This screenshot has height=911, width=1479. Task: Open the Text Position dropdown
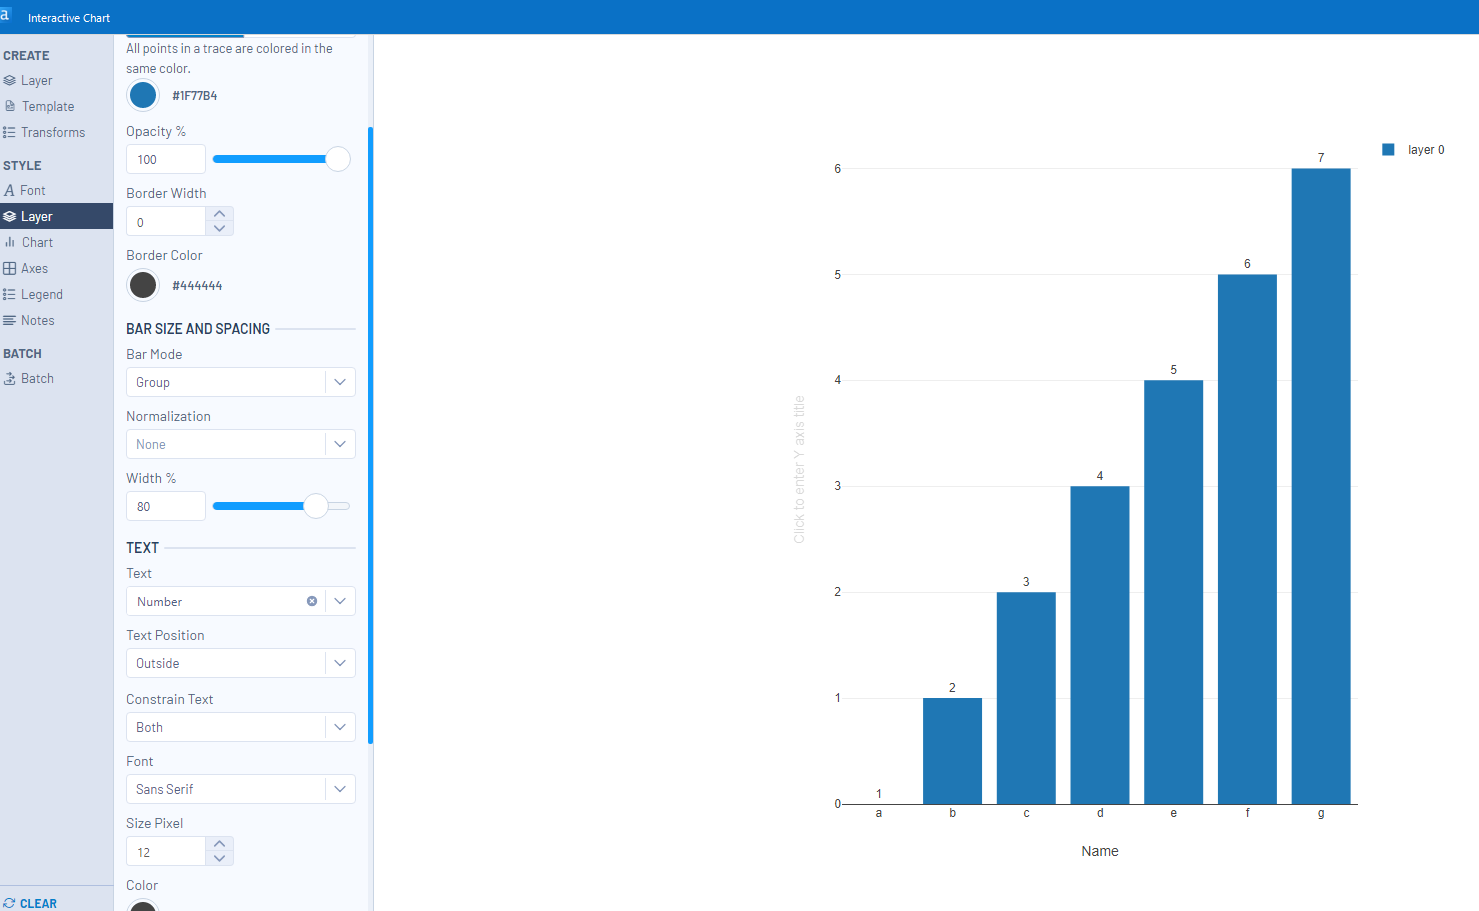340,663
